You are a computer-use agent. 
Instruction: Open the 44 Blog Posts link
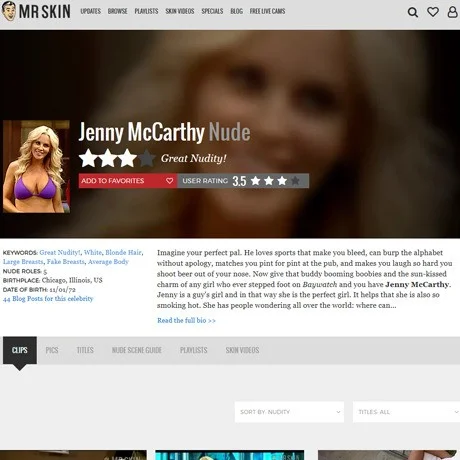pyautogui.click(x=48, y=299)
